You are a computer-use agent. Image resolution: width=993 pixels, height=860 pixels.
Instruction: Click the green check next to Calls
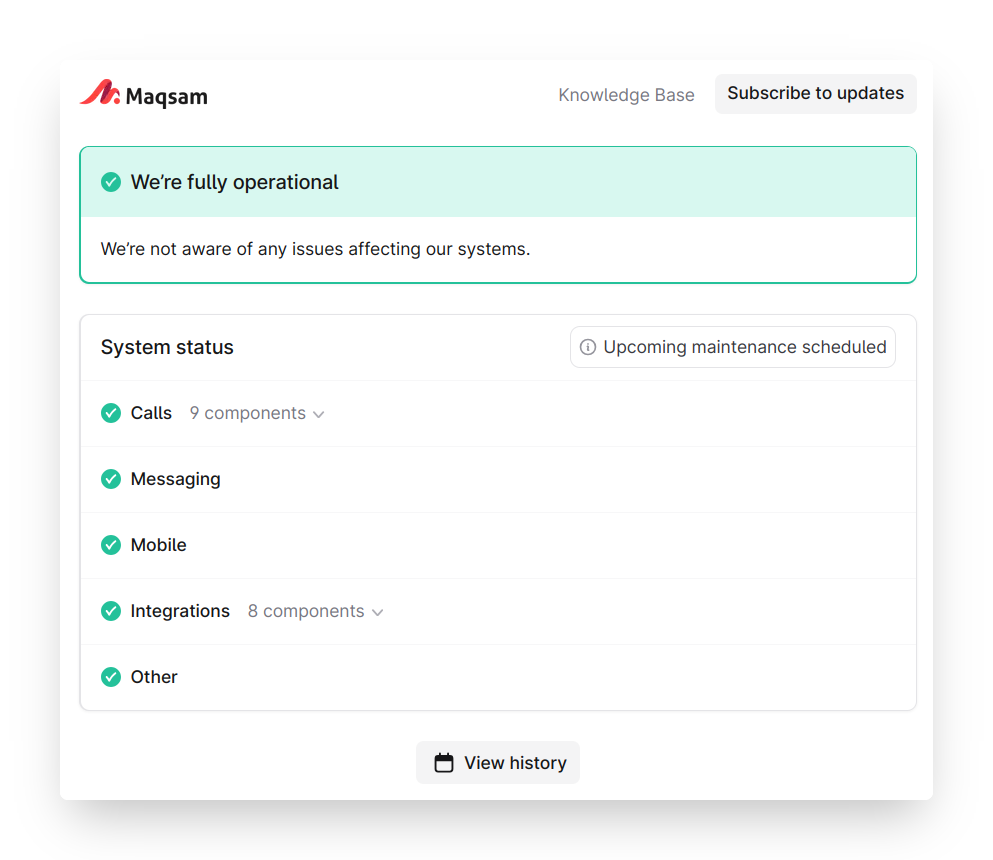[111, 413]
